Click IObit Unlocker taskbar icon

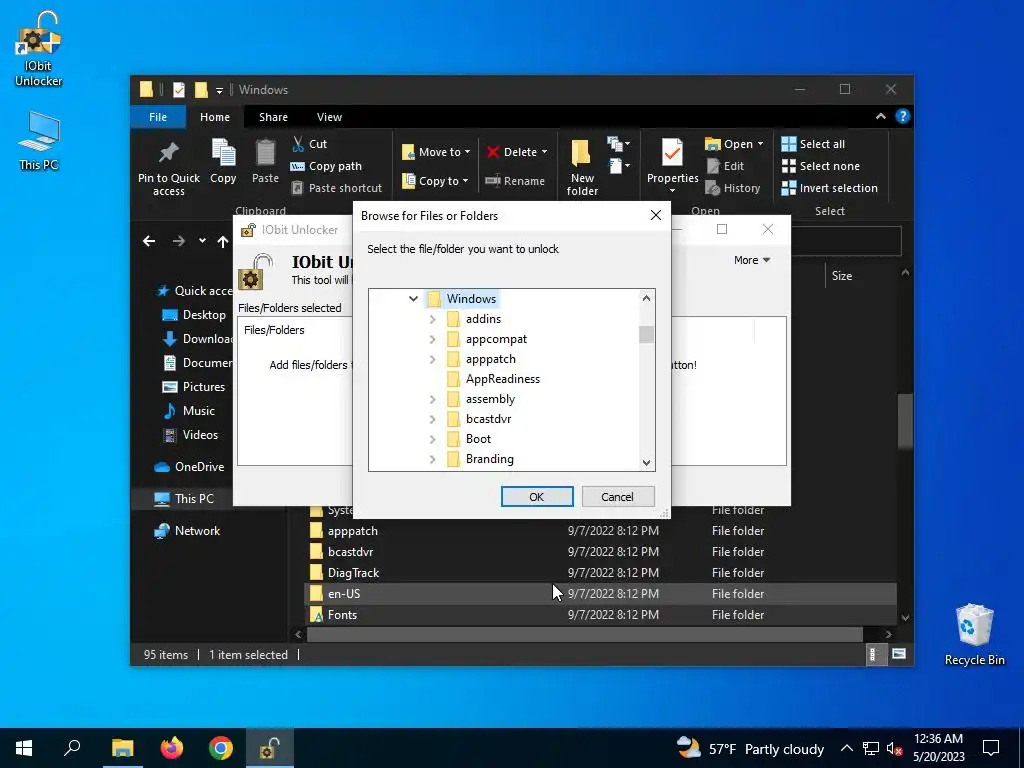(x=270, y=748)
